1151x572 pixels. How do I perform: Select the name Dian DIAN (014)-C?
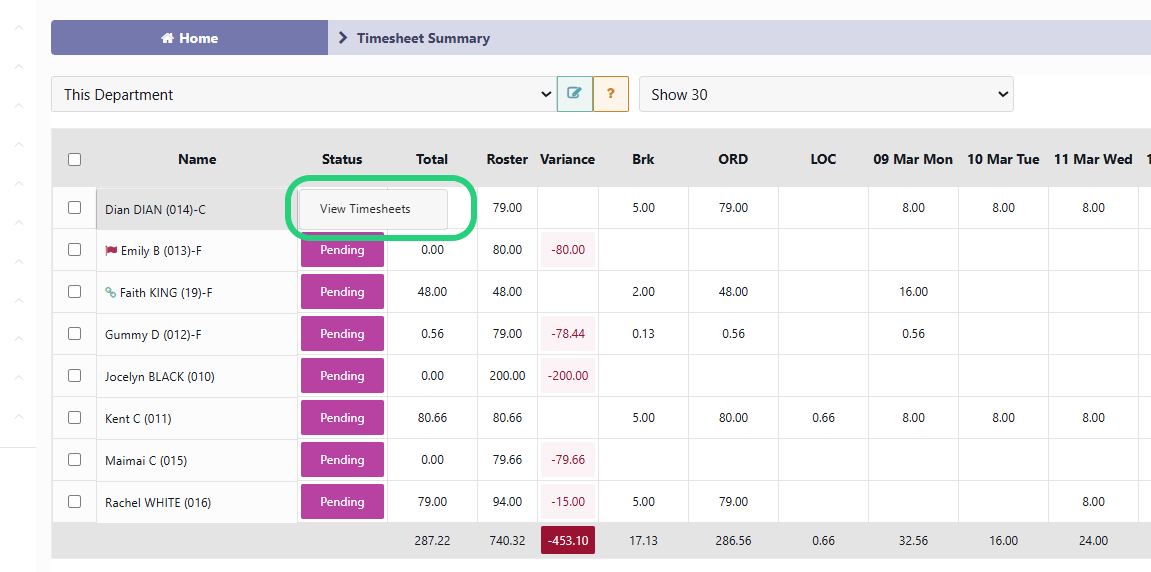pos(156,209)
